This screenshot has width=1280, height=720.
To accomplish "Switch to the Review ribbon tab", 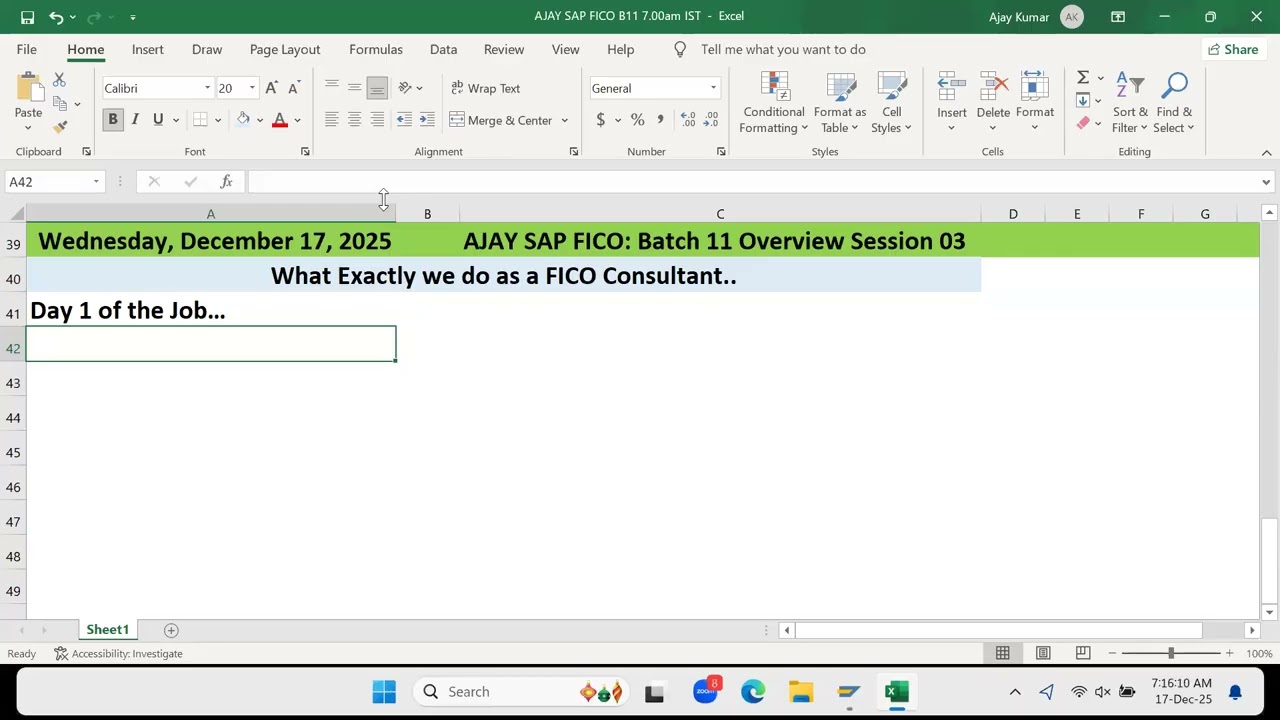I will (x=504, y=49).
